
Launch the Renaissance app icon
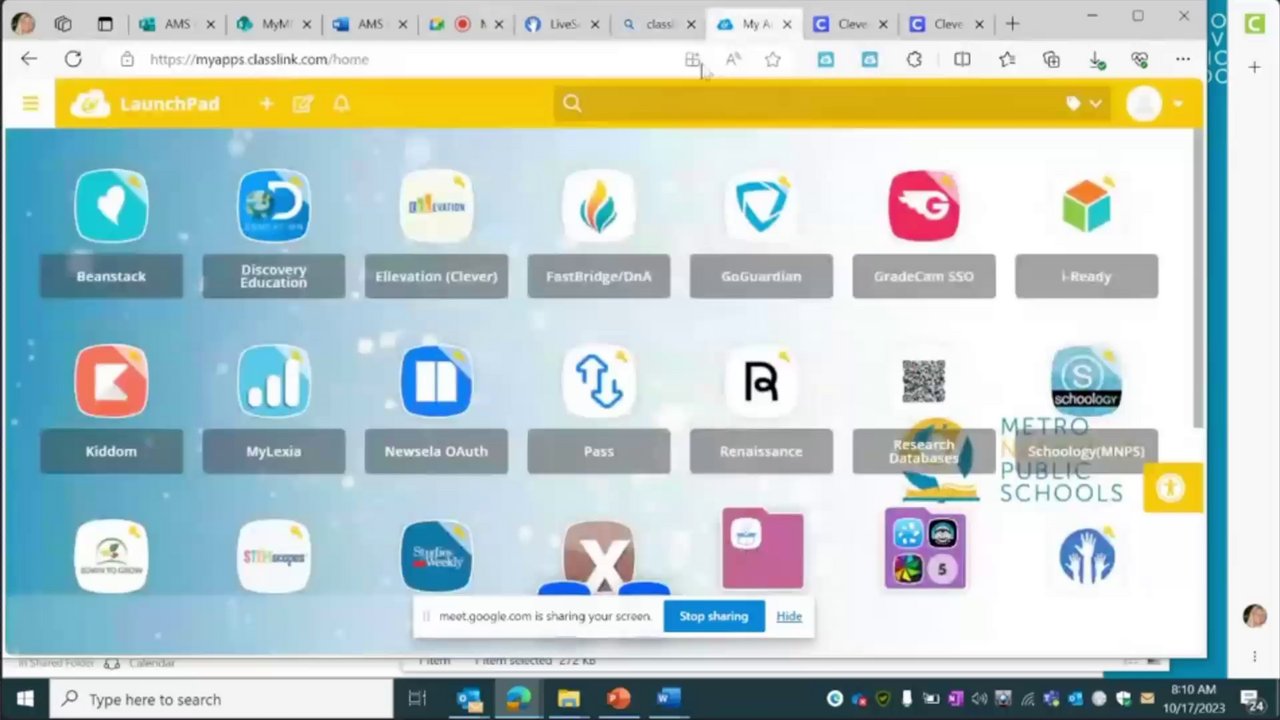(x=761, y=381)
